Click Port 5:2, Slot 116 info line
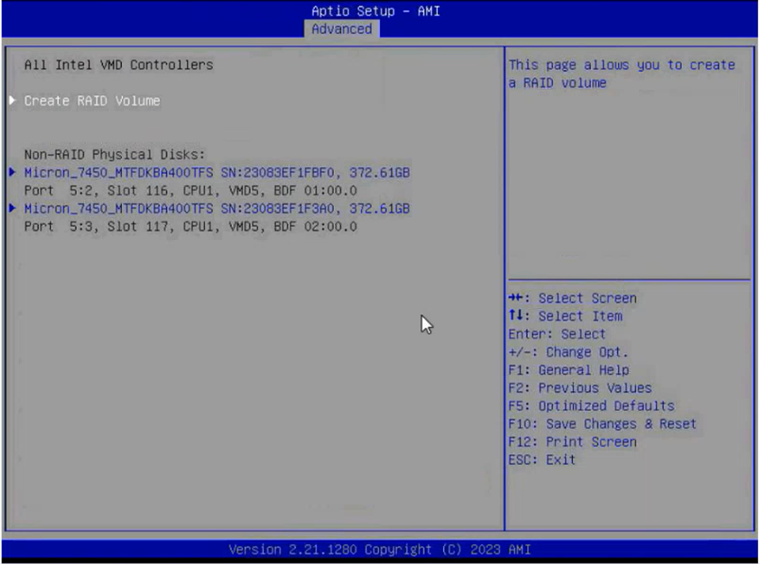The height and width of the screenshot is (564, 760). [190, 190]
